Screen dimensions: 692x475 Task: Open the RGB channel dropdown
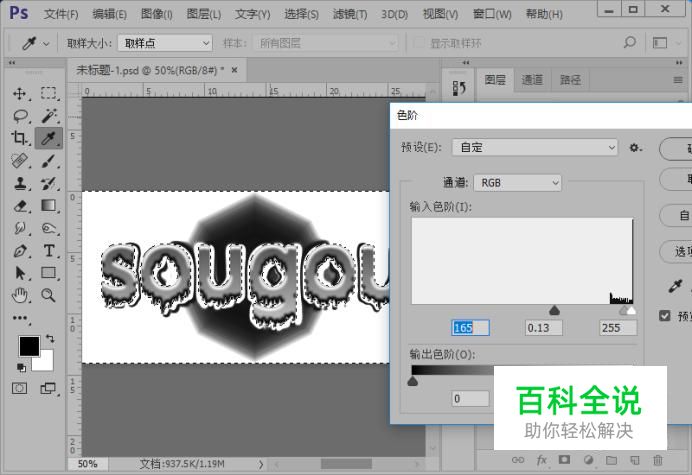point(517,183)
